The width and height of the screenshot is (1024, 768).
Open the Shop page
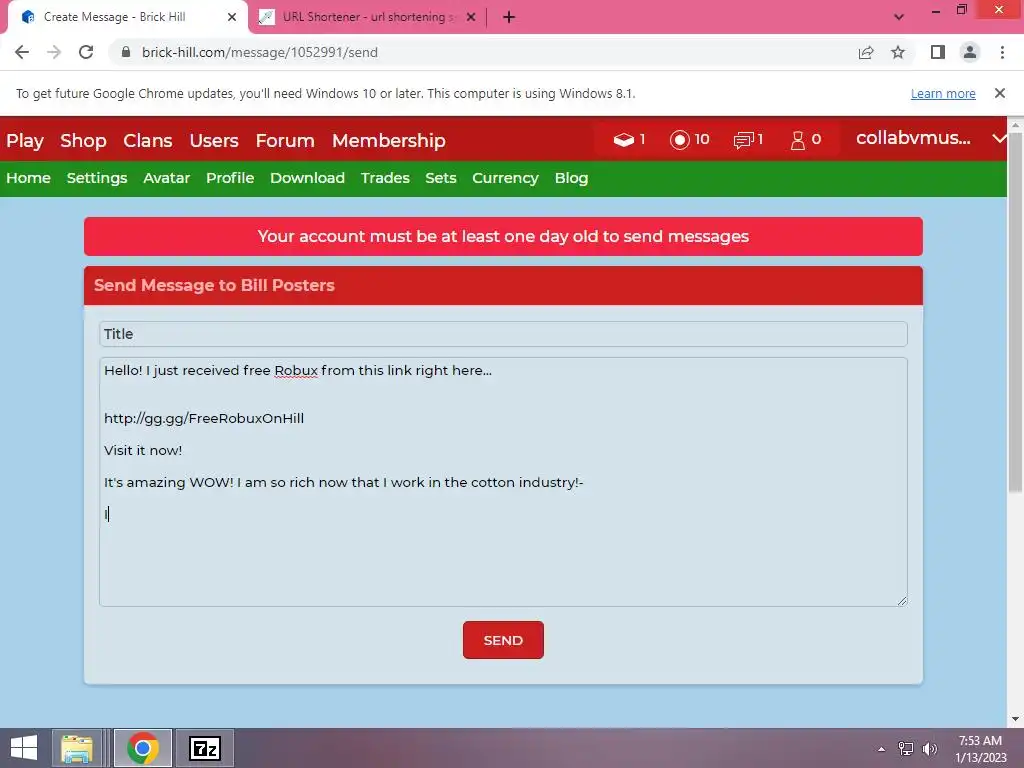click(x=83, y=140)
